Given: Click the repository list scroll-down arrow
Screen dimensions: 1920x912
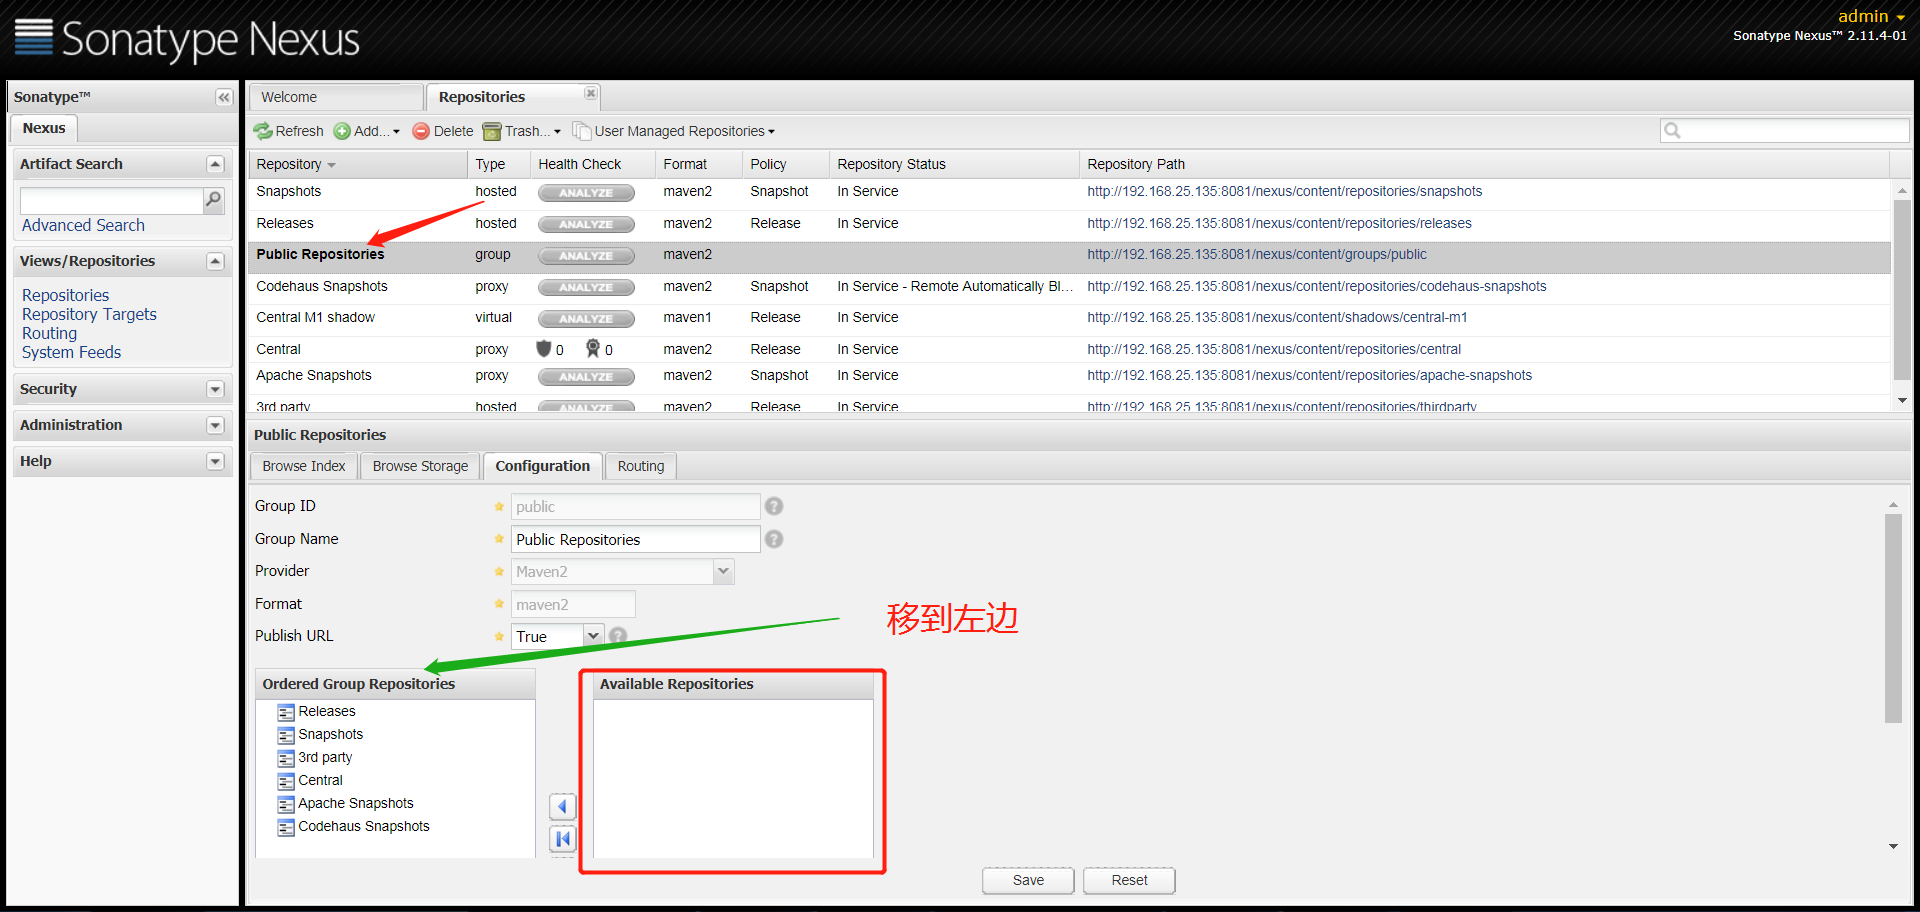Looking at the screenshot, I should click(1902, 400).
